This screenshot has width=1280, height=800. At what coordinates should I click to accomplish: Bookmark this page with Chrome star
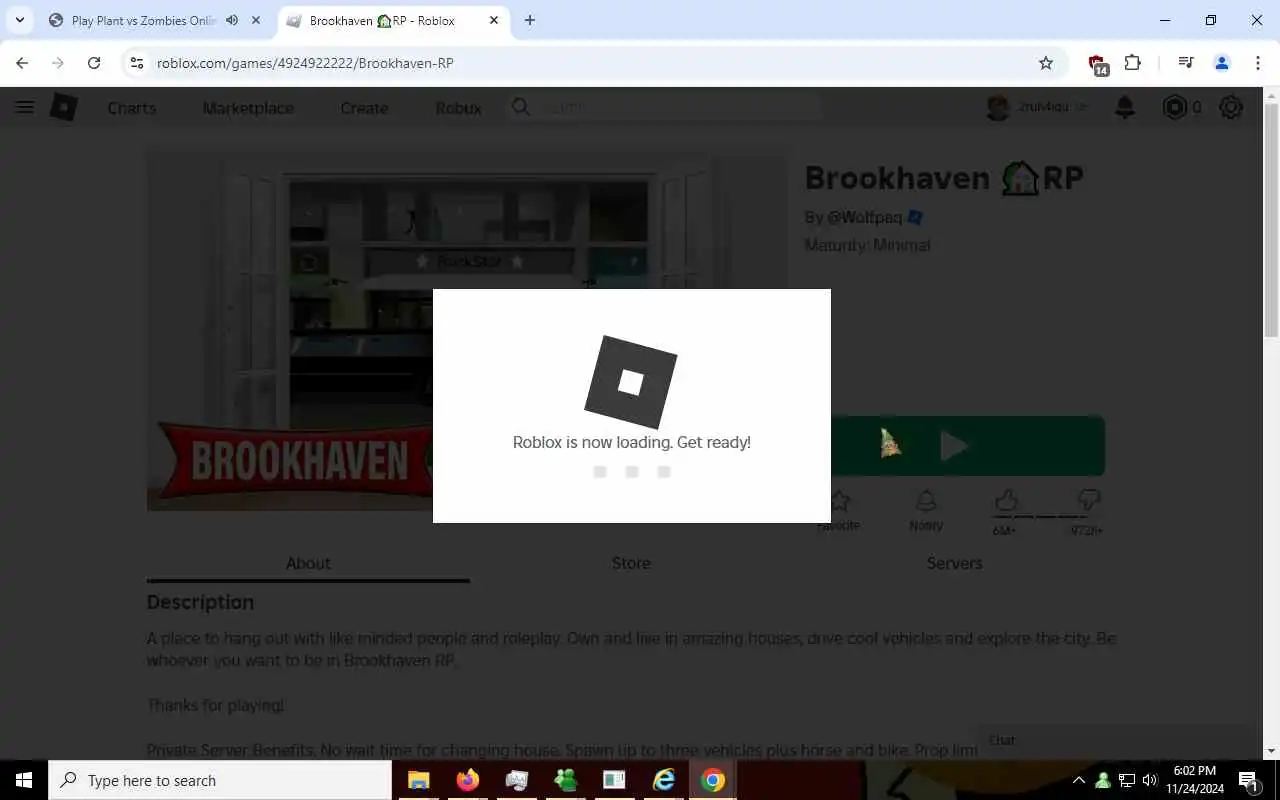click(x=1046, y=63)
